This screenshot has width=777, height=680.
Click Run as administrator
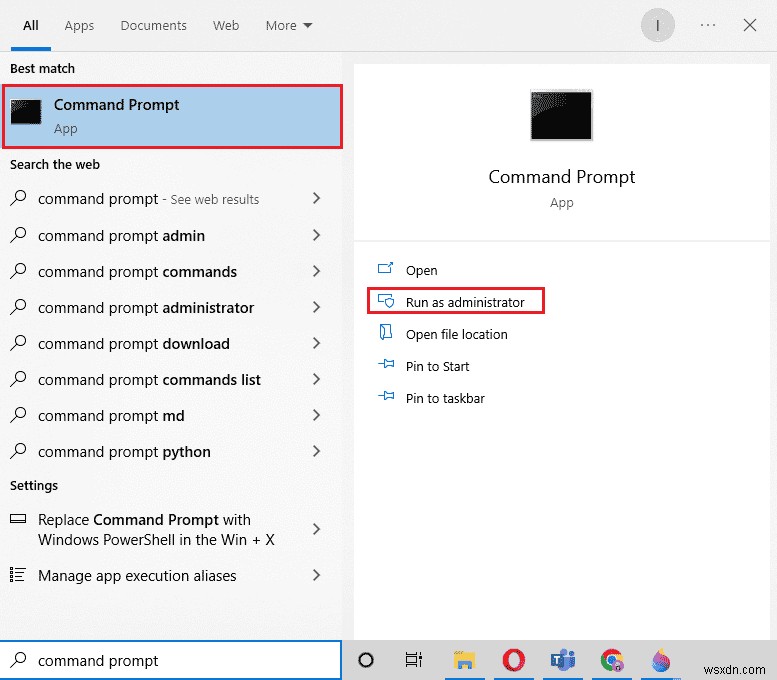465,302
